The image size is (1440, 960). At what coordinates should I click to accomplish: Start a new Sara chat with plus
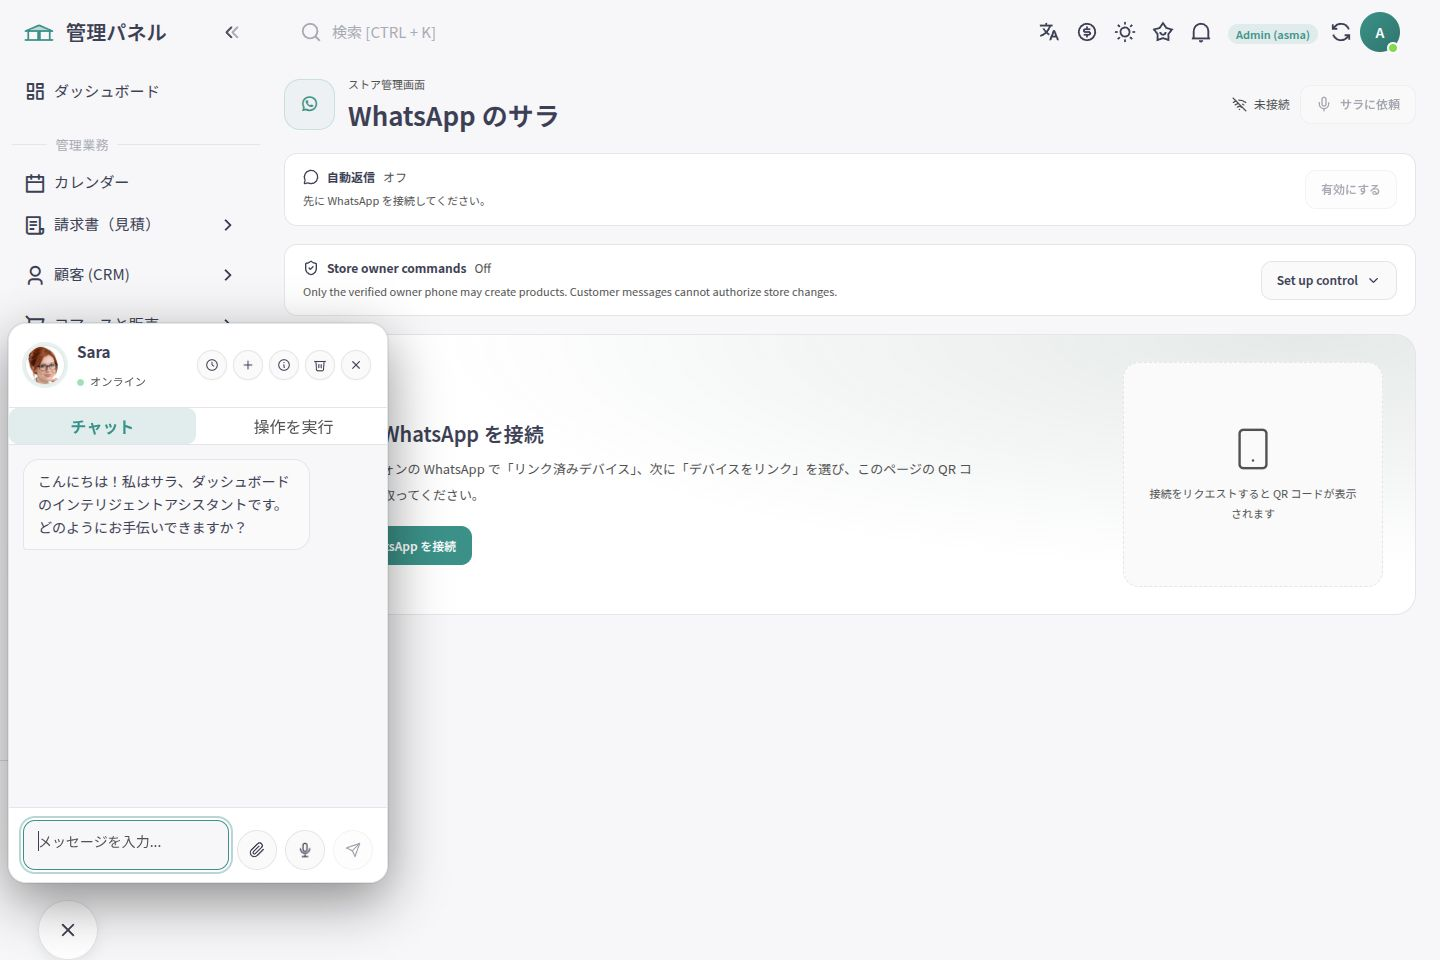tap(248, 365)
